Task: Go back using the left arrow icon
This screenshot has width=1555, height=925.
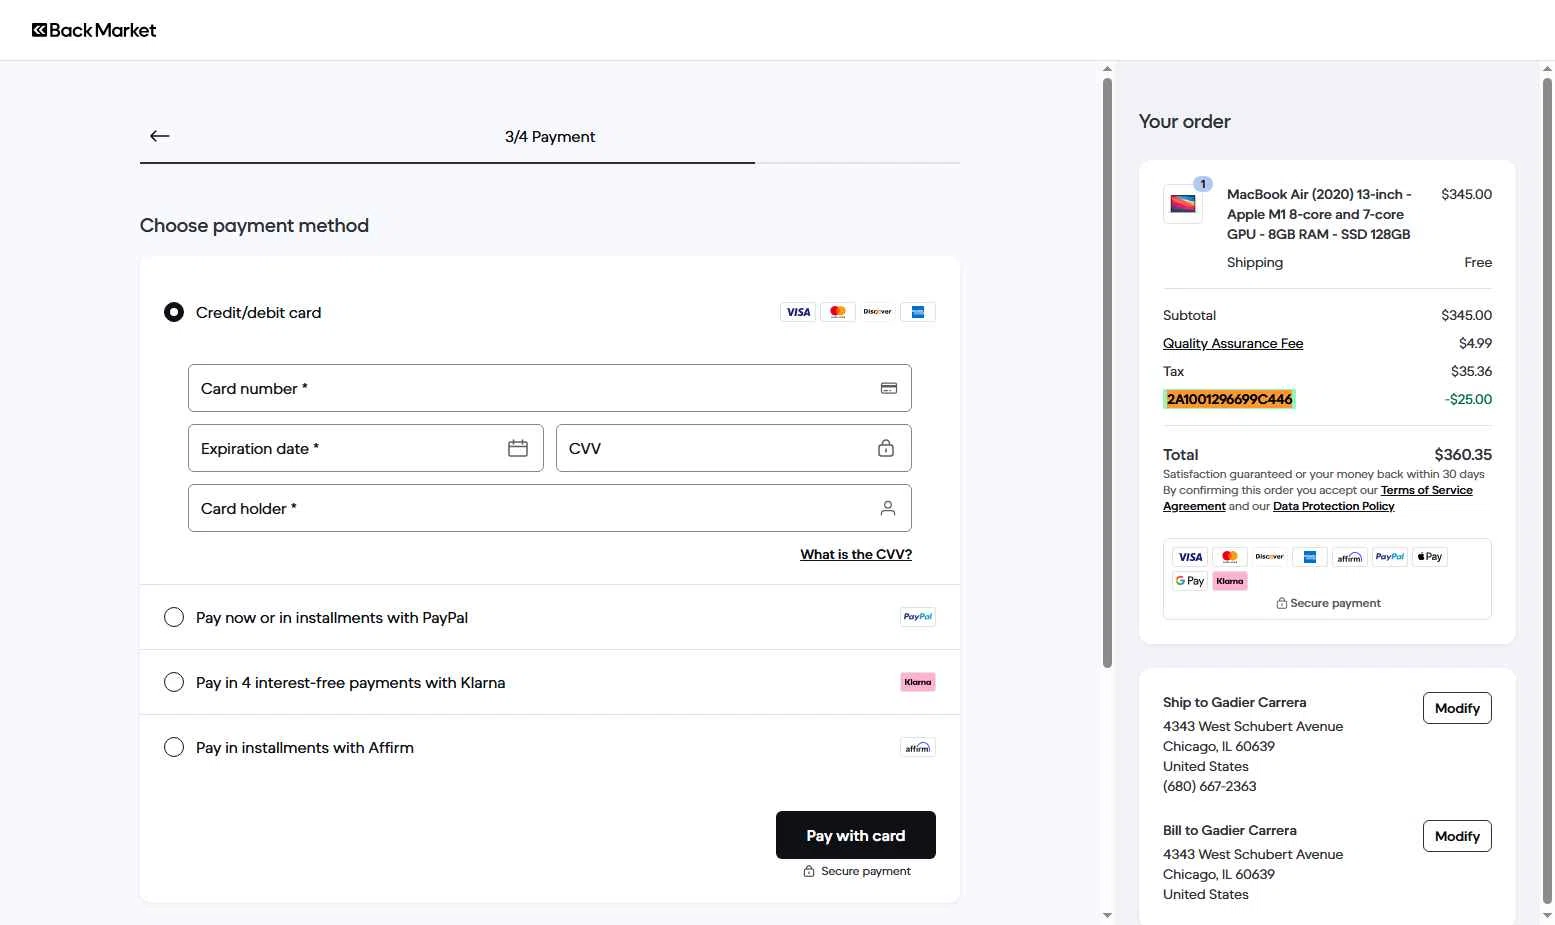Action: [160, 136]
